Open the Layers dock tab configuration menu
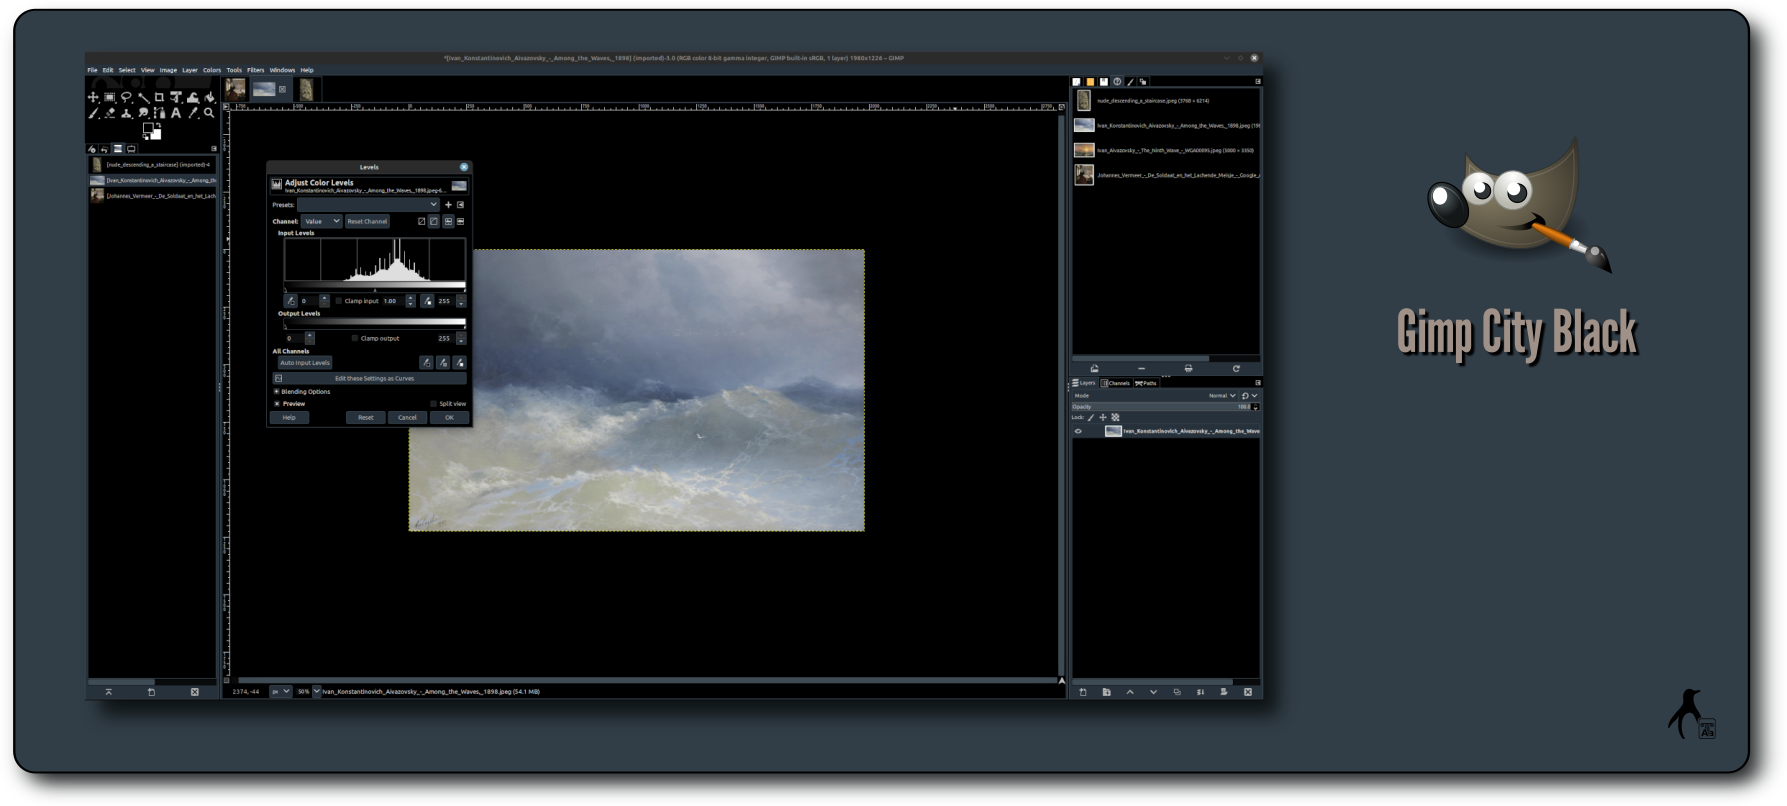Viewport: 1787px width, 806px height. (1258, 383)
